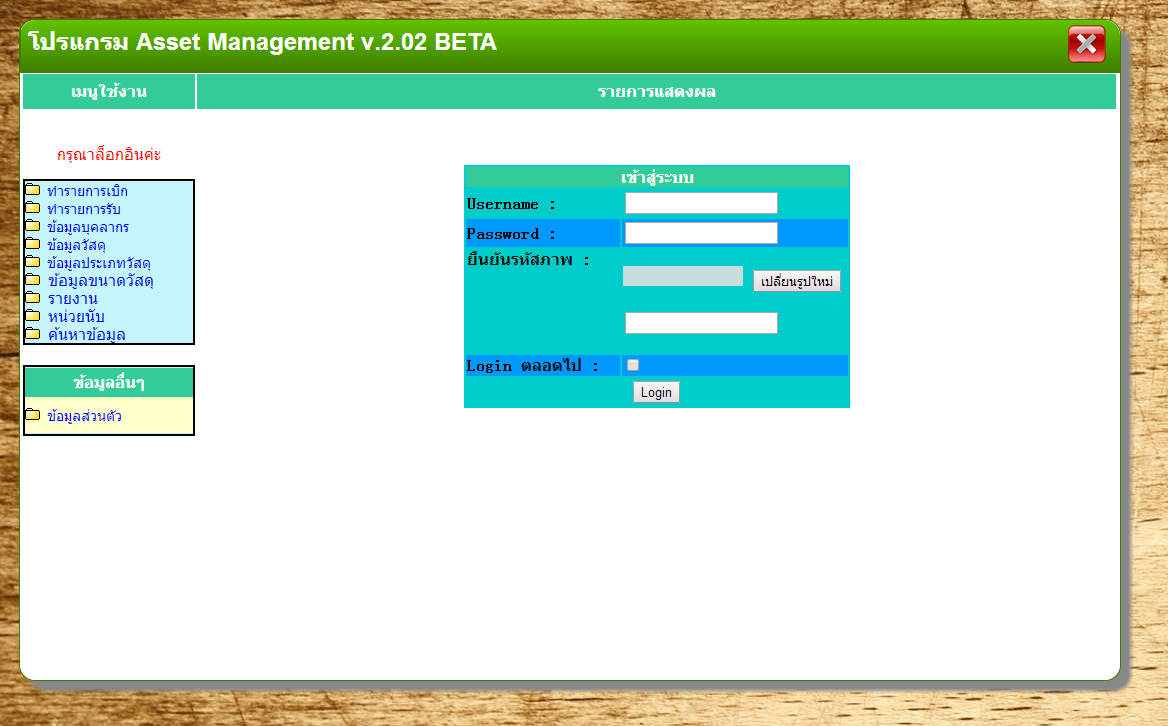Click the ยืนยันรหัสภาพ label
The height and width of the screenshot is (726, 1168).
pyautogui.click(x=527, y=260)
